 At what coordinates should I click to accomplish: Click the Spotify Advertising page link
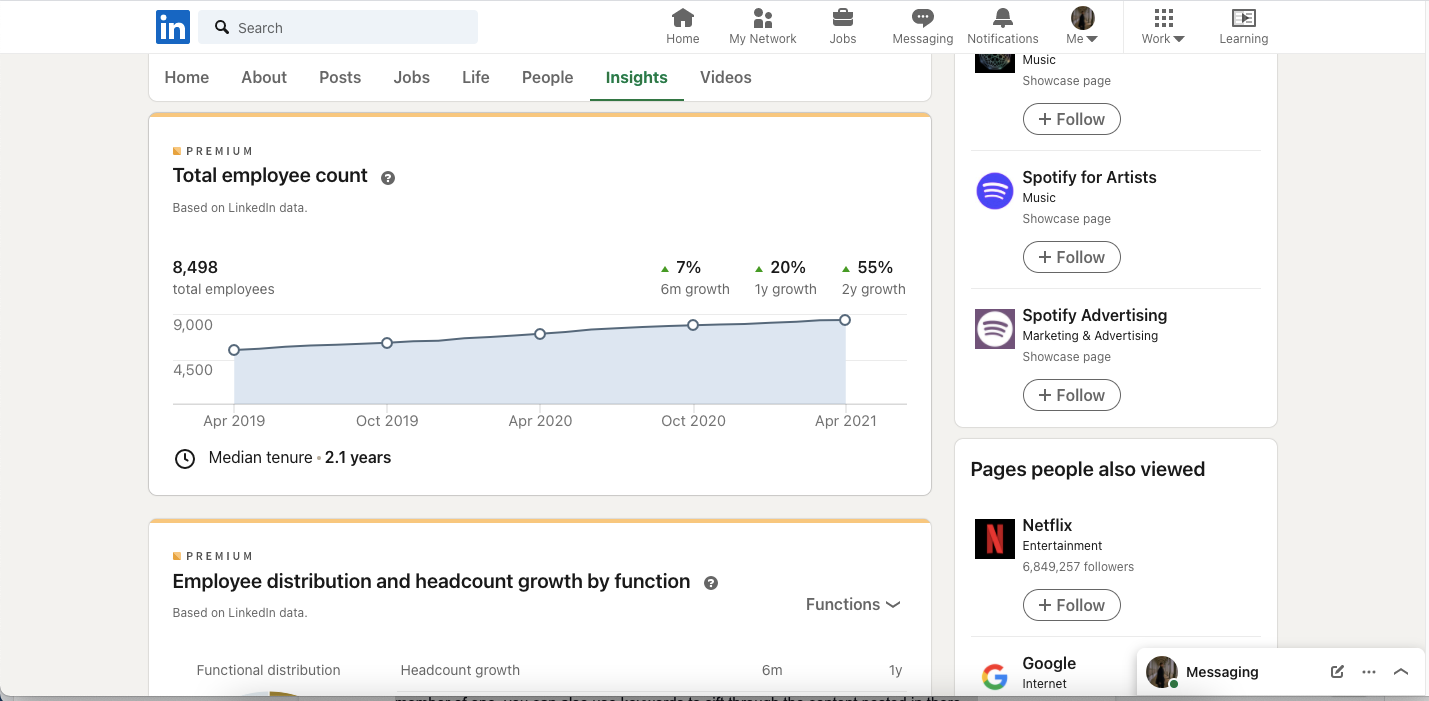1094,315
